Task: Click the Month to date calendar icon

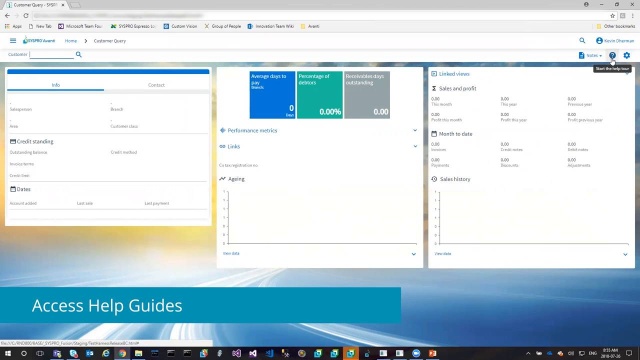Action: click(x=434, y=133)
